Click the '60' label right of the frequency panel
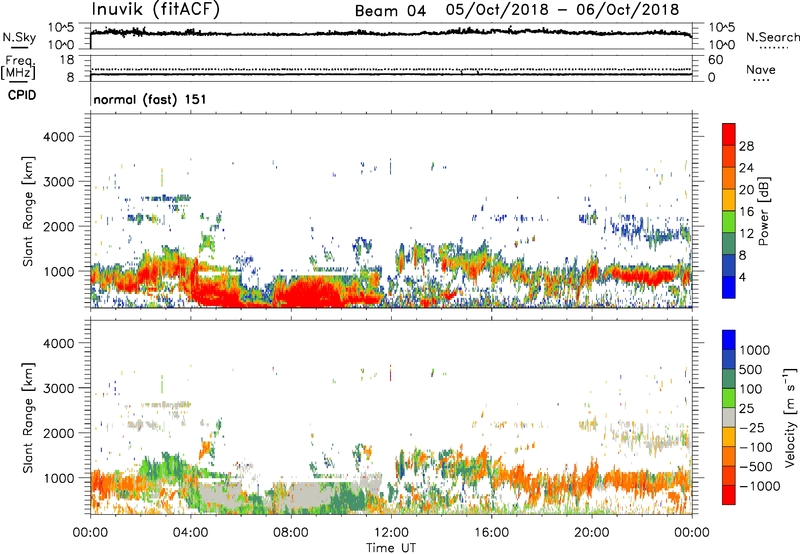This screenshot has width=800, height=554. click(716, 60)
